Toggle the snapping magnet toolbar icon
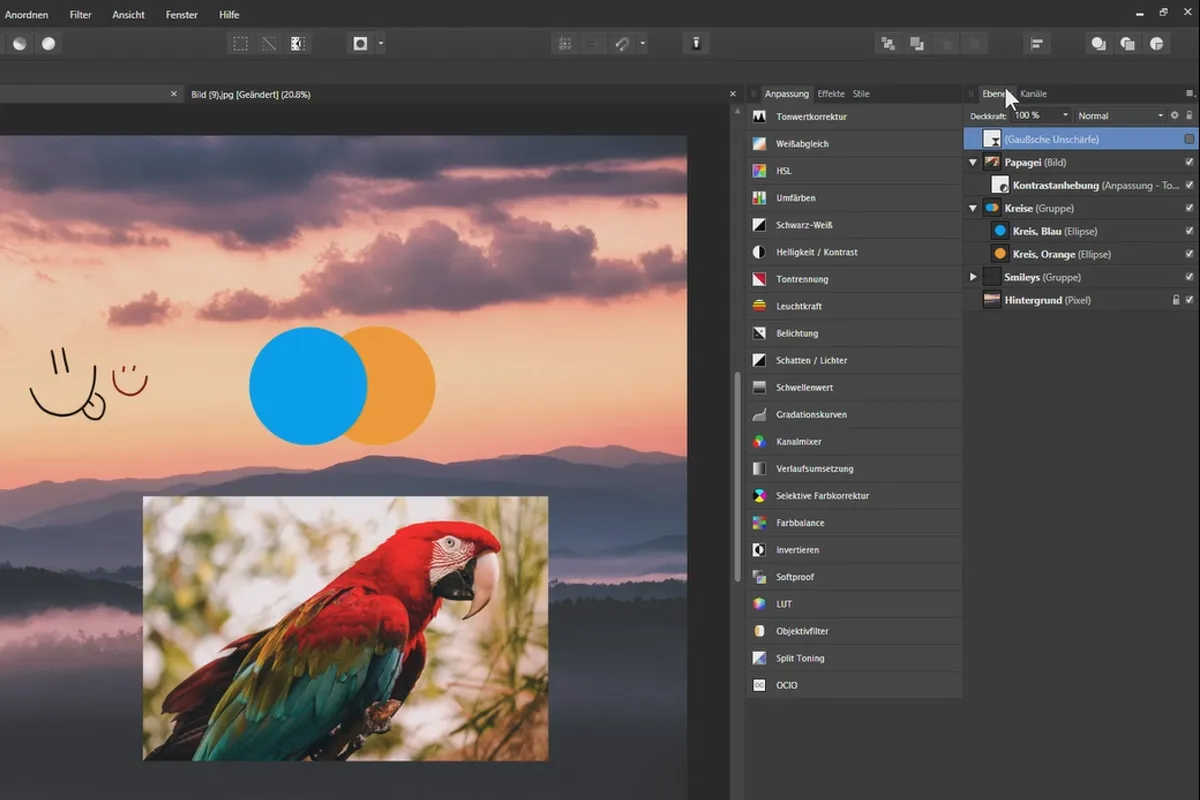 pyautogui.click(x=622, y=44)
